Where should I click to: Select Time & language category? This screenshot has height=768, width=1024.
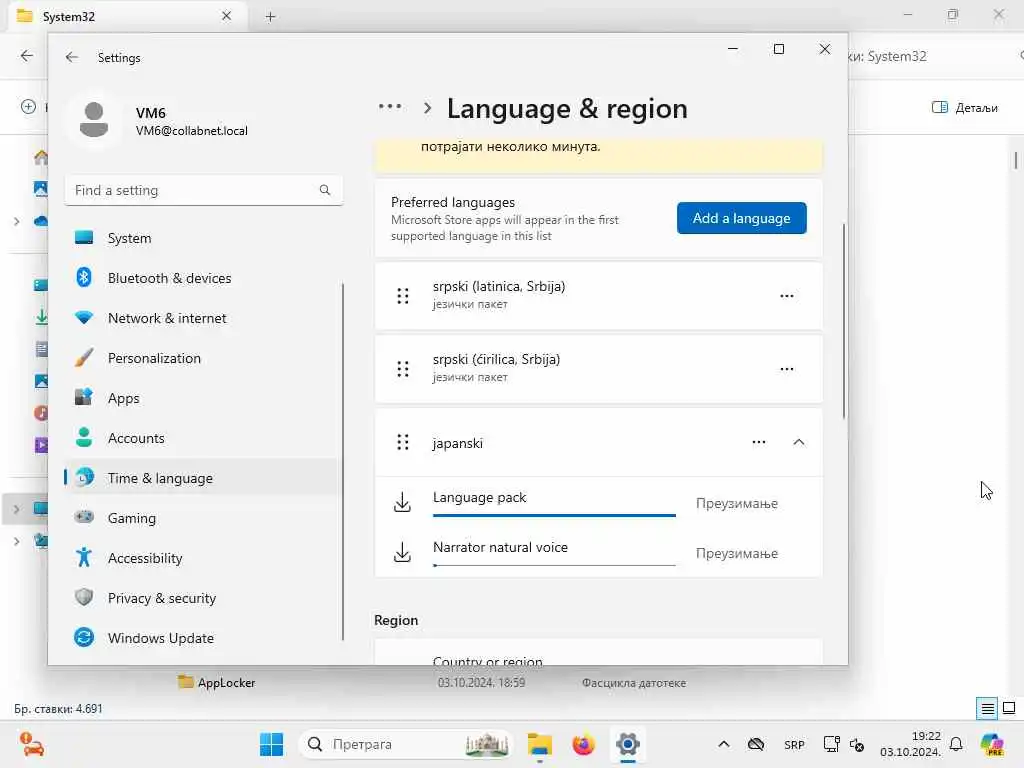pos(204,478)
